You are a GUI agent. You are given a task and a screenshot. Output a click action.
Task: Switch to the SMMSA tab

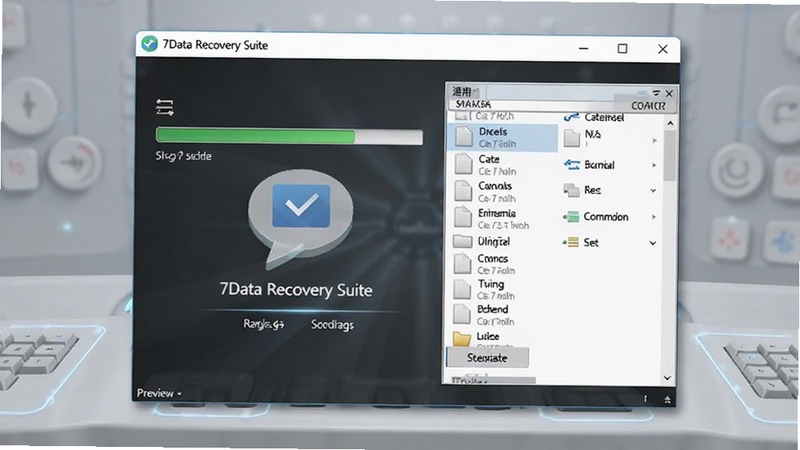coord(473,105)
